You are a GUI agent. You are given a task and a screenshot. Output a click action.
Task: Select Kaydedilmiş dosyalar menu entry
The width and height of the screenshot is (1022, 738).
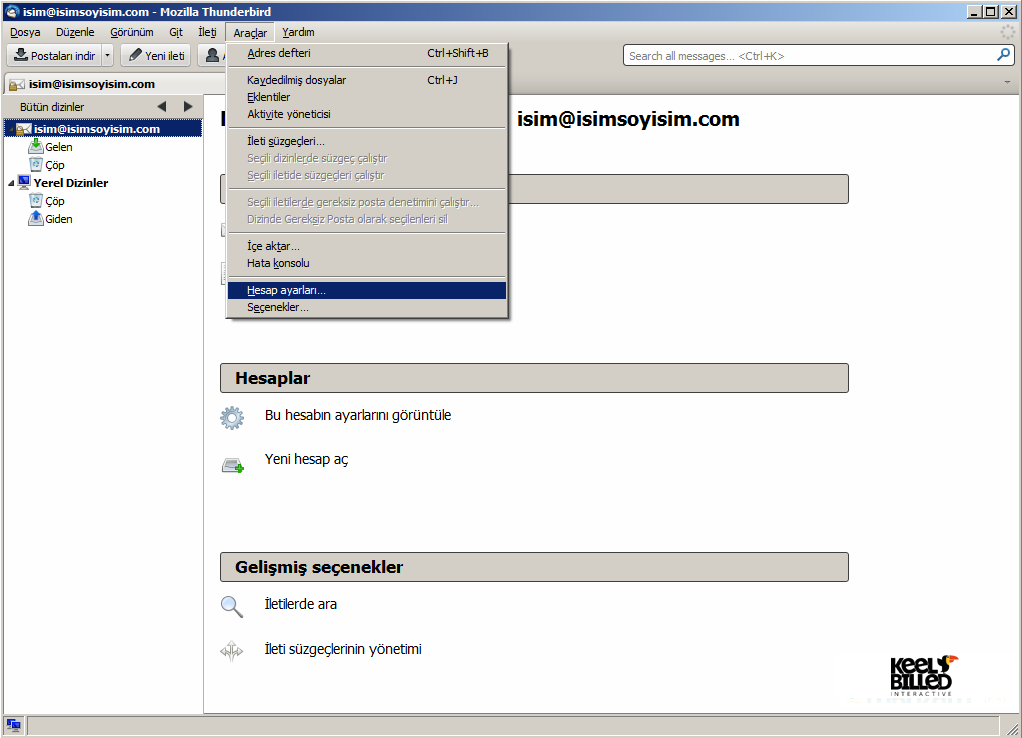click(367, 80)
